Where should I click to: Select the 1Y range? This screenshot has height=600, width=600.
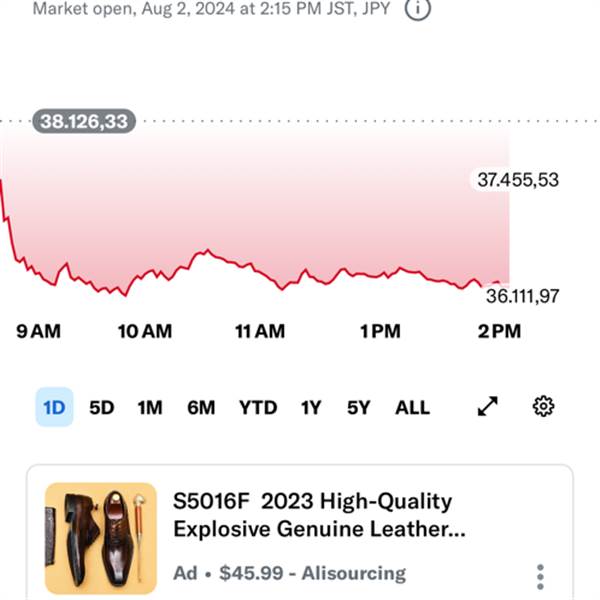(x=311, y=407)
